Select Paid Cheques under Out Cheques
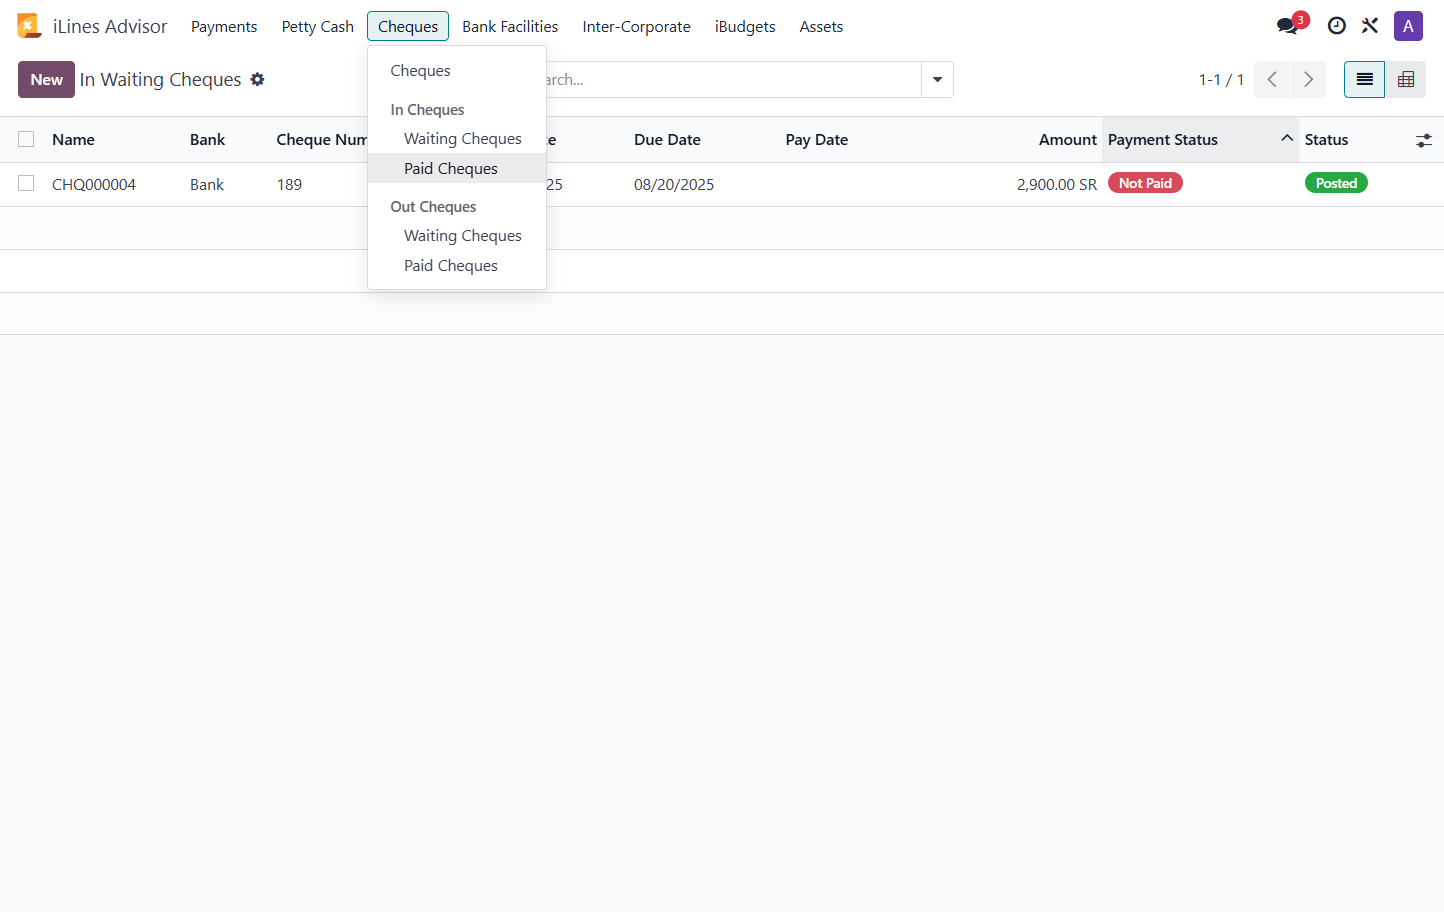 (457, 266)
